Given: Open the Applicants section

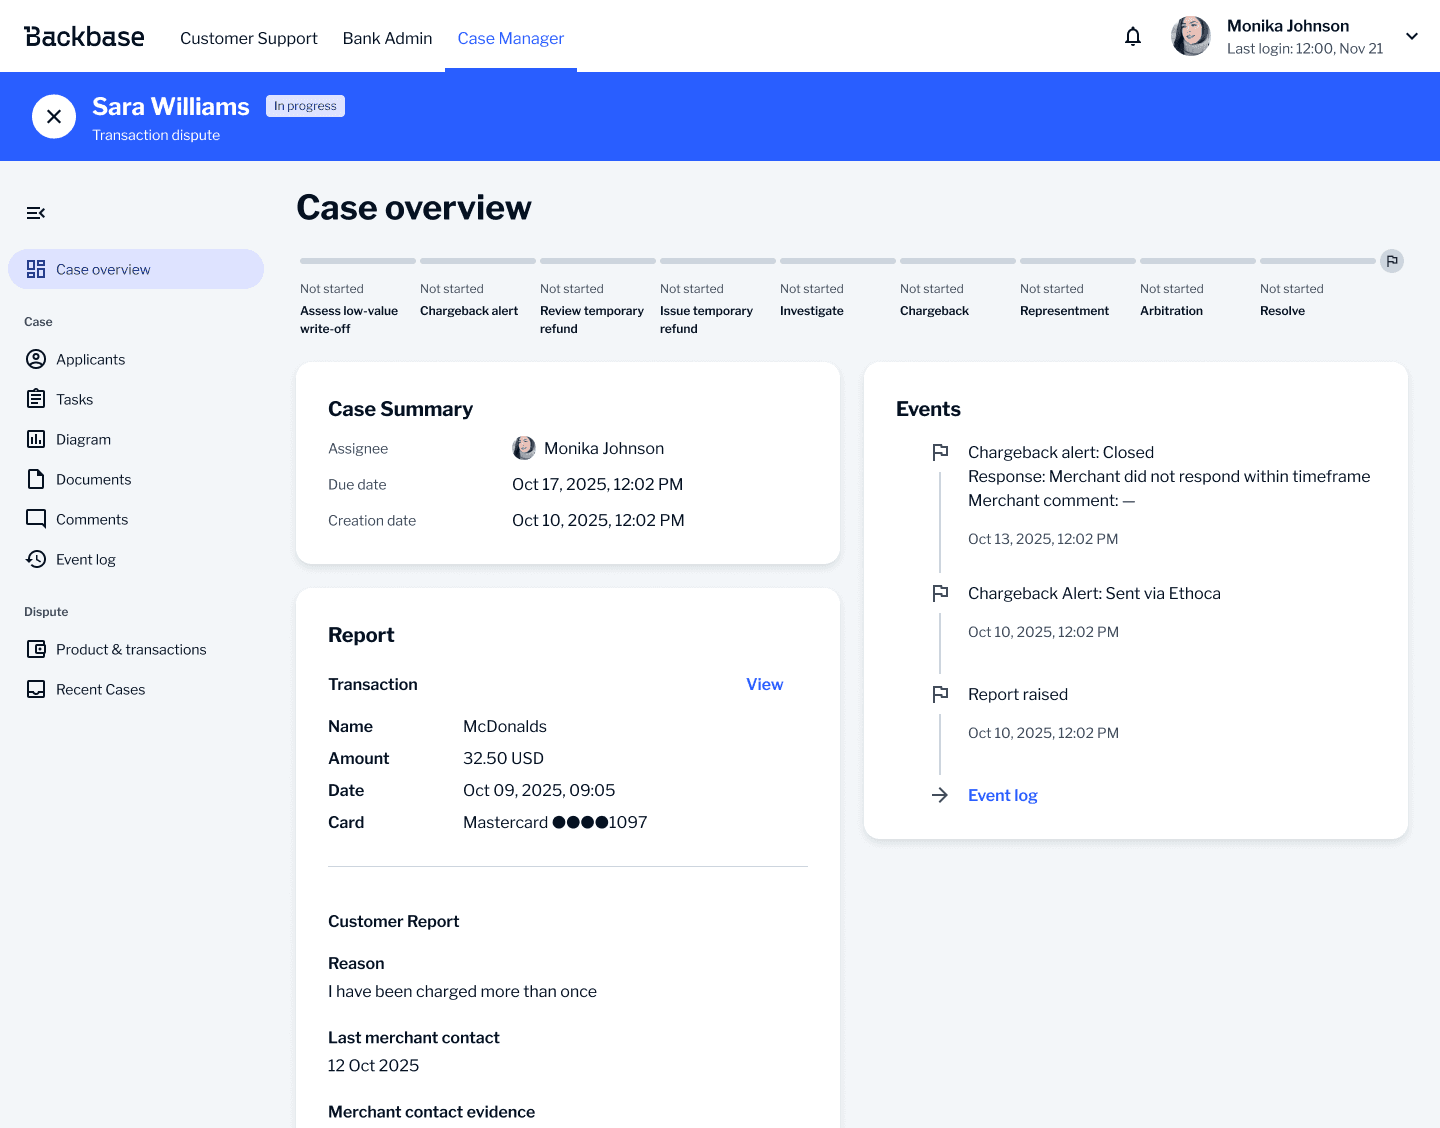Looking at the screenshot, I should coord(91,359).
